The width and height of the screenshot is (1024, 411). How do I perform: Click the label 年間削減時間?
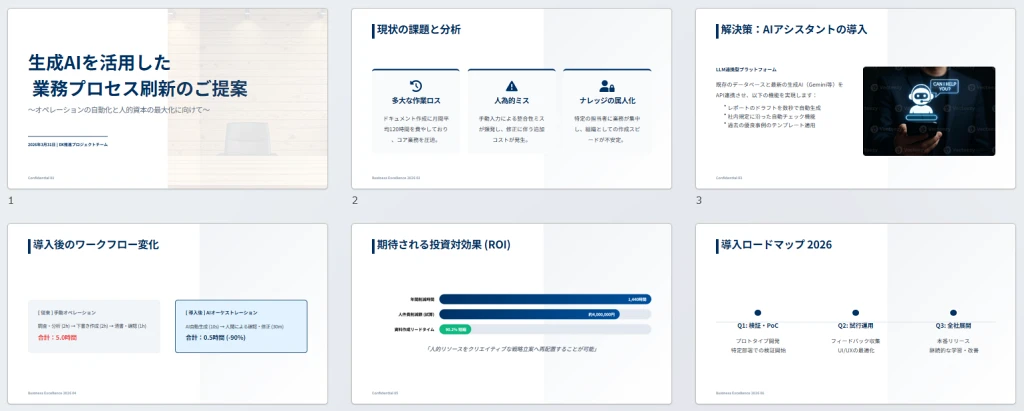tap(422, 299)
